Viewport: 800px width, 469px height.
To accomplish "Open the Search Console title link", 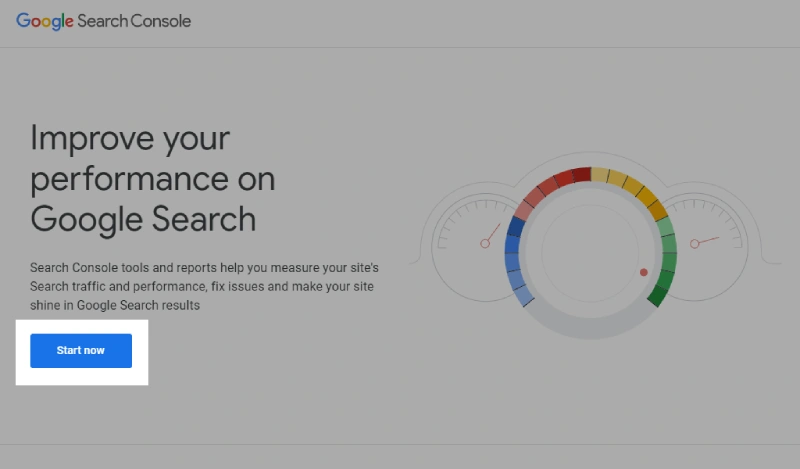I will tap(134, 21).
